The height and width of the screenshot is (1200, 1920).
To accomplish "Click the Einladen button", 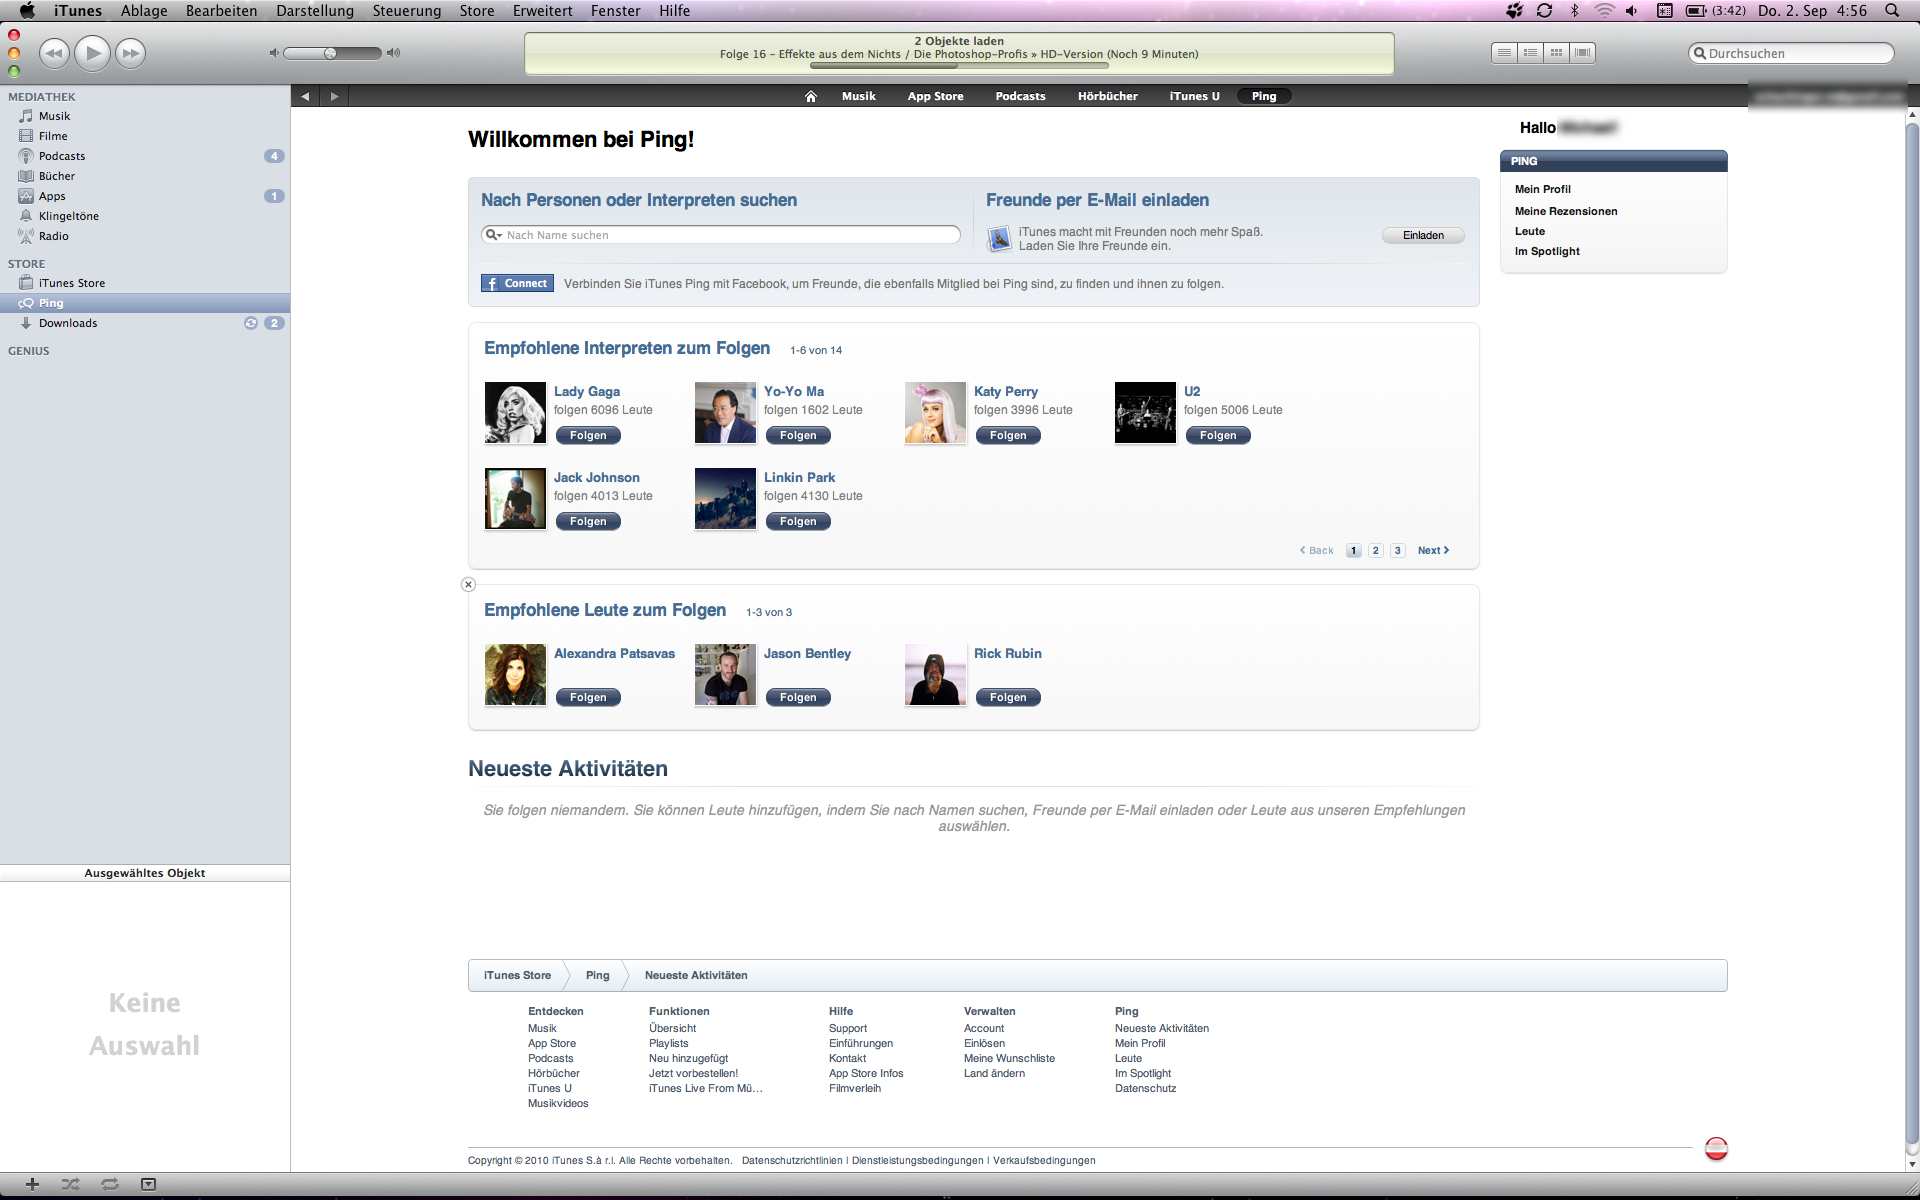I will click(1423, 236).
